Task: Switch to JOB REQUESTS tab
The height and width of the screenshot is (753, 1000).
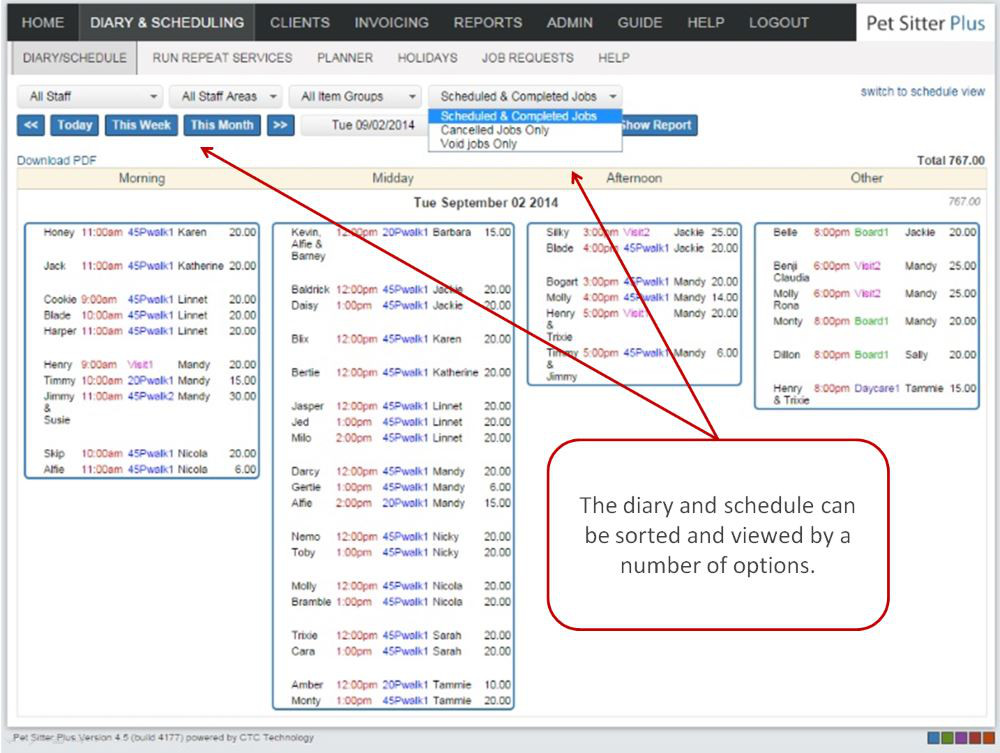Action: click(527, 57)
